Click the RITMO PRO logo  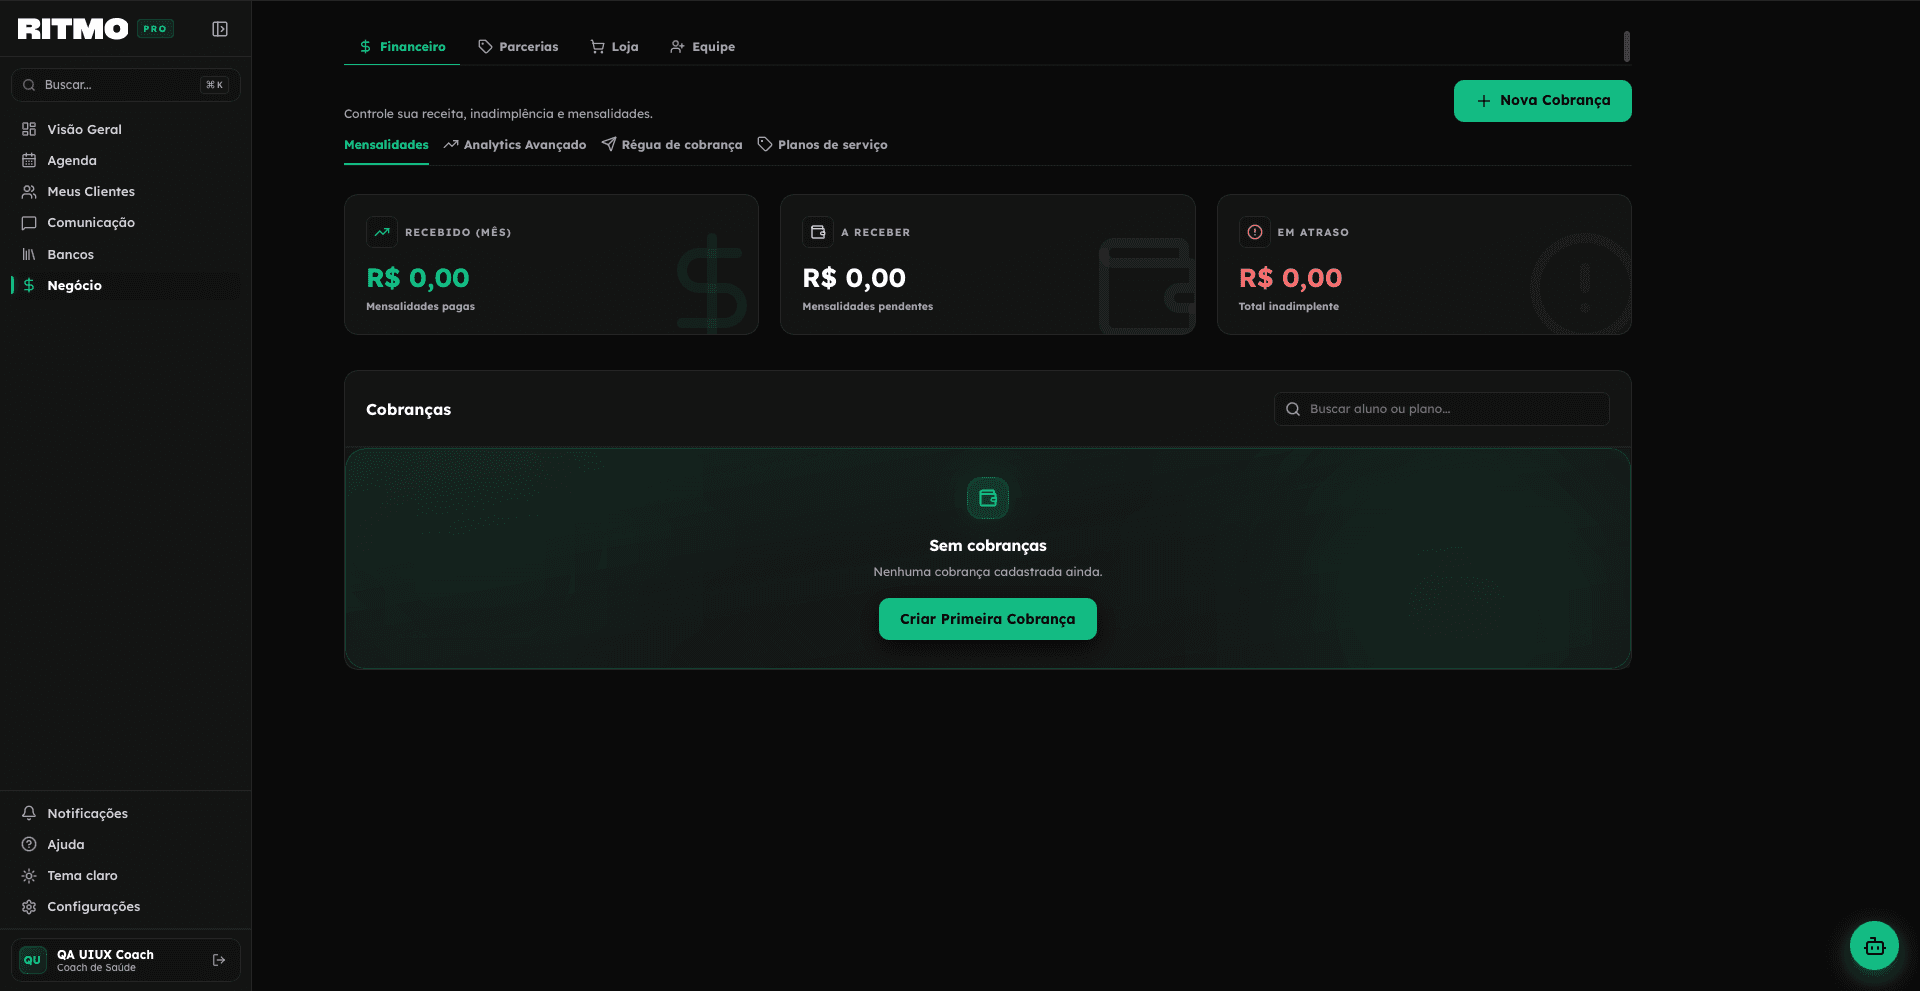pos(96,29)
